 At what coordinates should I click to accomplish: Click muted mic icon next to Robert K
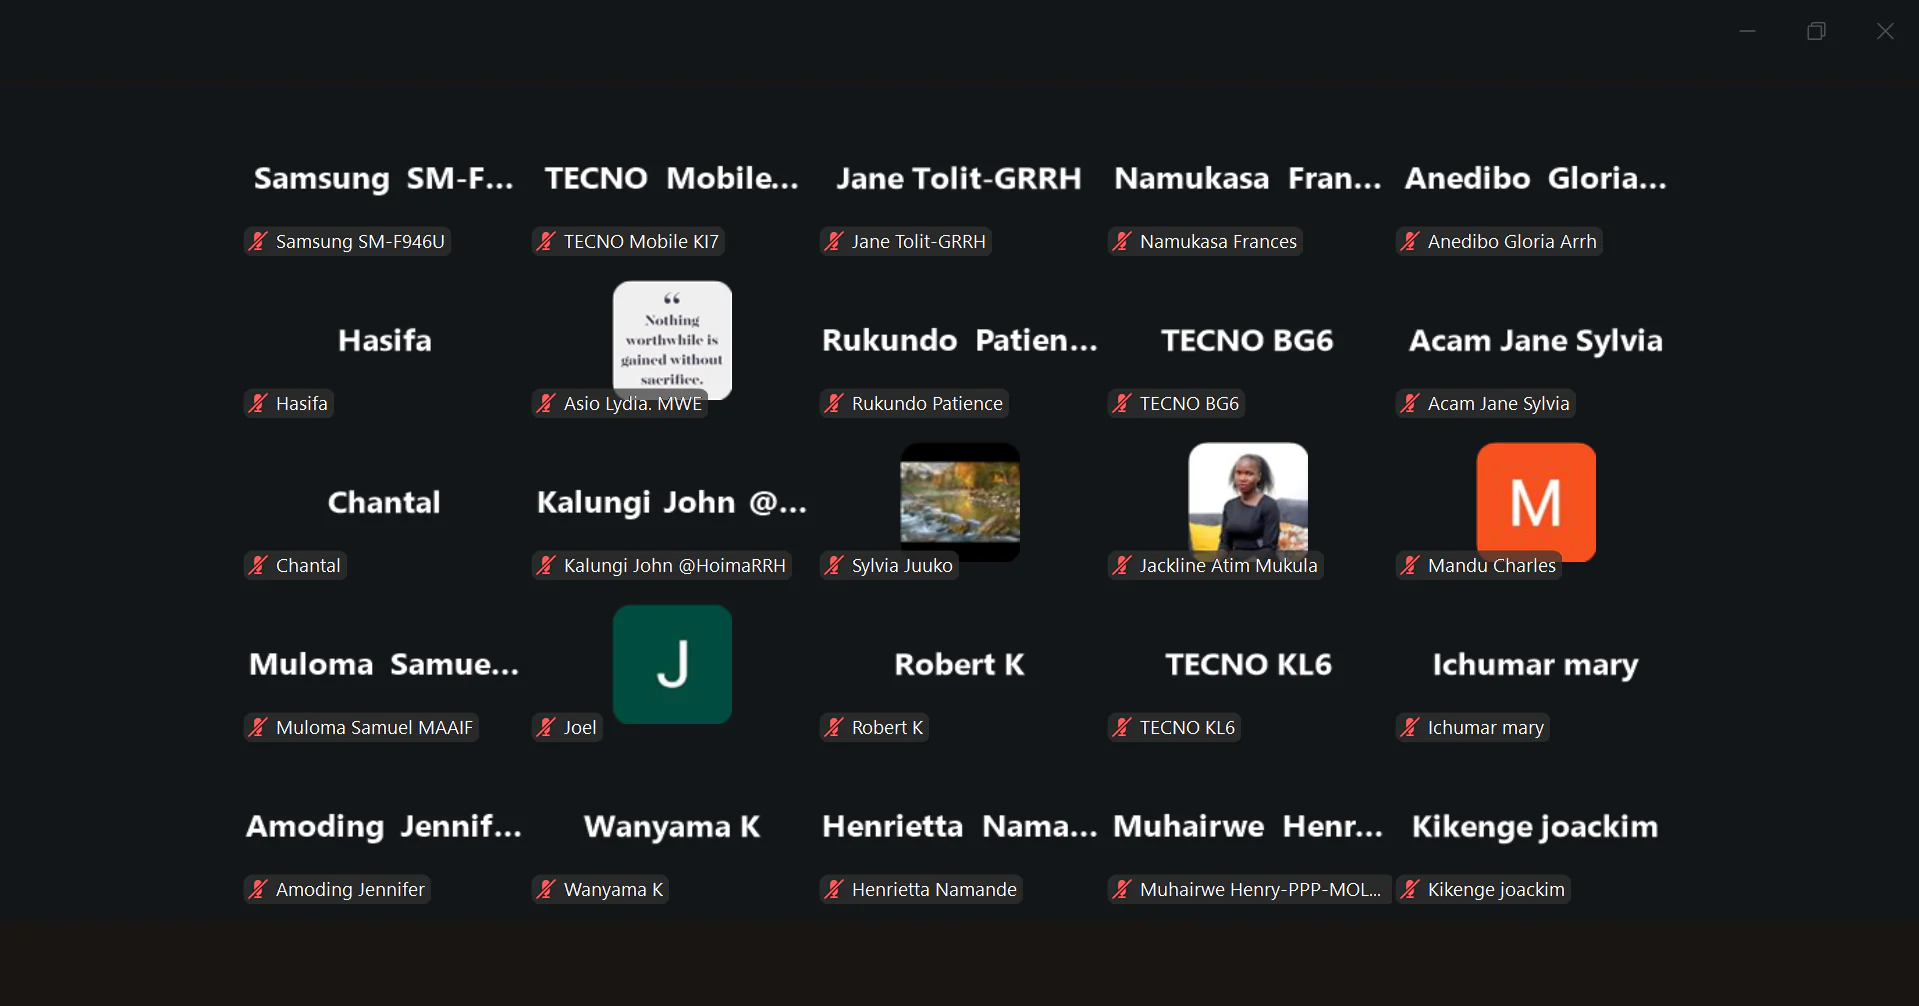pyautogui.click(x=834, y=727)
